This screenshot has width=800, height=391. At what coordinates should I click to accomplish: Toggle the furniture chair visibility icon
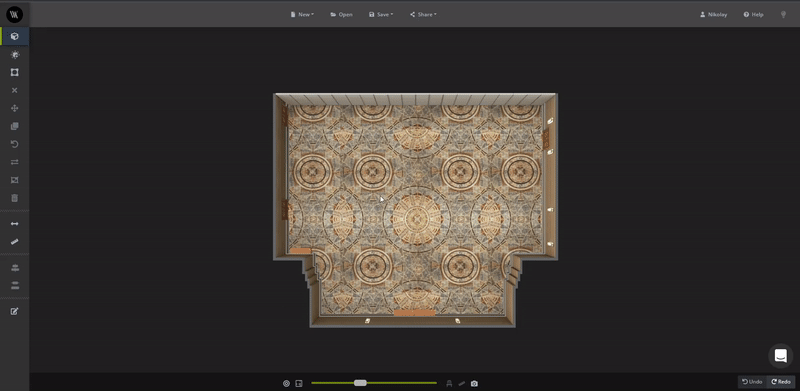(x=449, y=383)
